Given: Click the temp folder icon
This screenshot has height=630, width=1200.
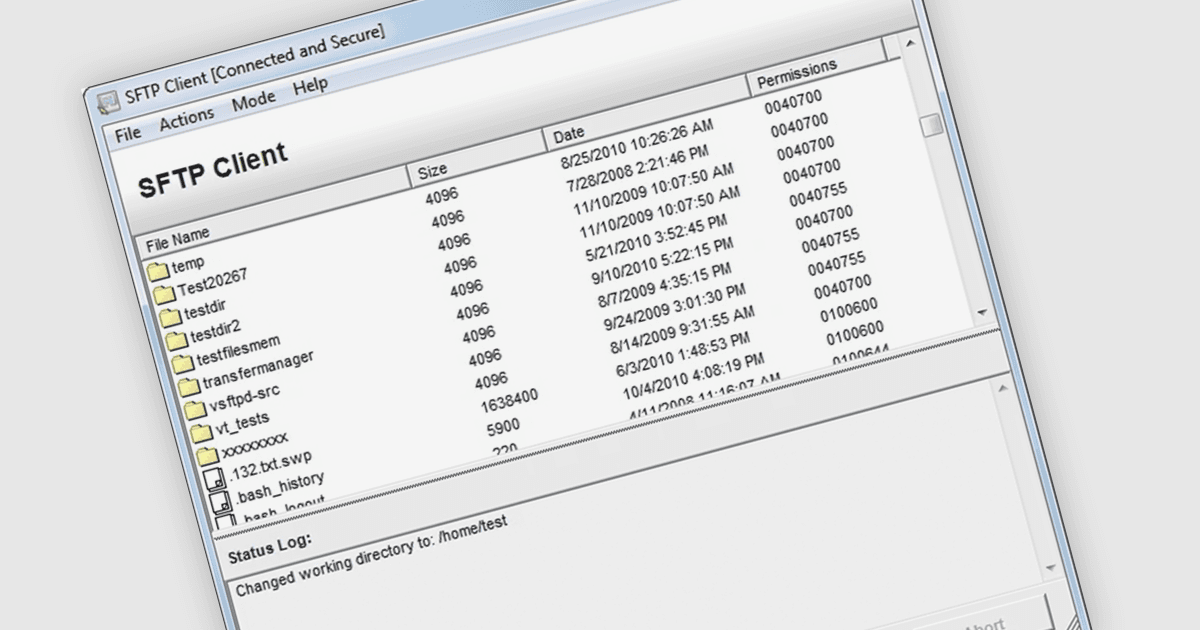Looking at the screenshot, I should pyautogui.click(x=157, y=271).
